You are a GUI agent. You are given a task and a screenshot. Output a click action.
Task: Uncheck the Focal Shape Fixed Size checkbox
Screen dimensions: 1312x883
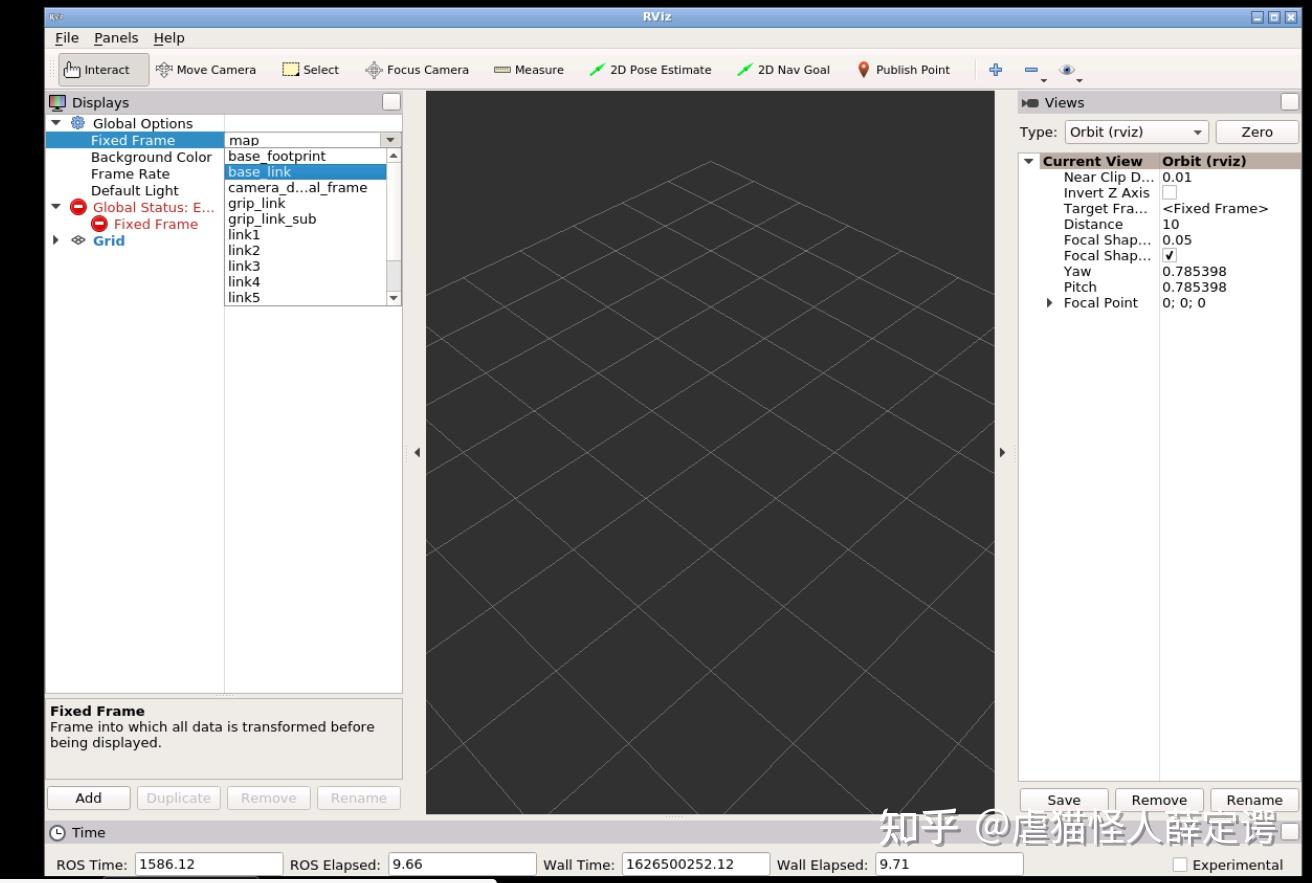point(1170,256)
